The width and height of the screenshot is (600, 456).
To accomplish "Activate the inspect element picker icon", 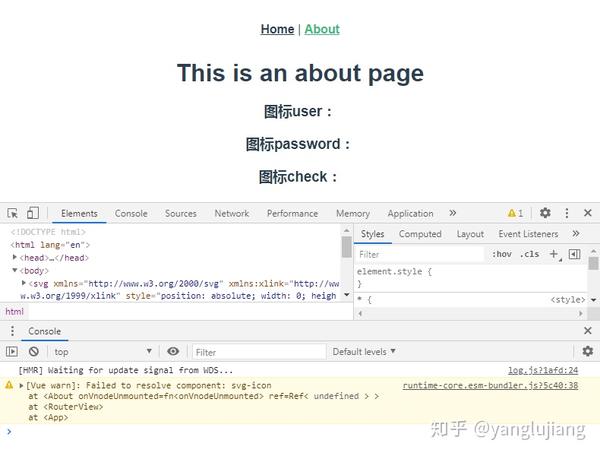I will 13,213.
